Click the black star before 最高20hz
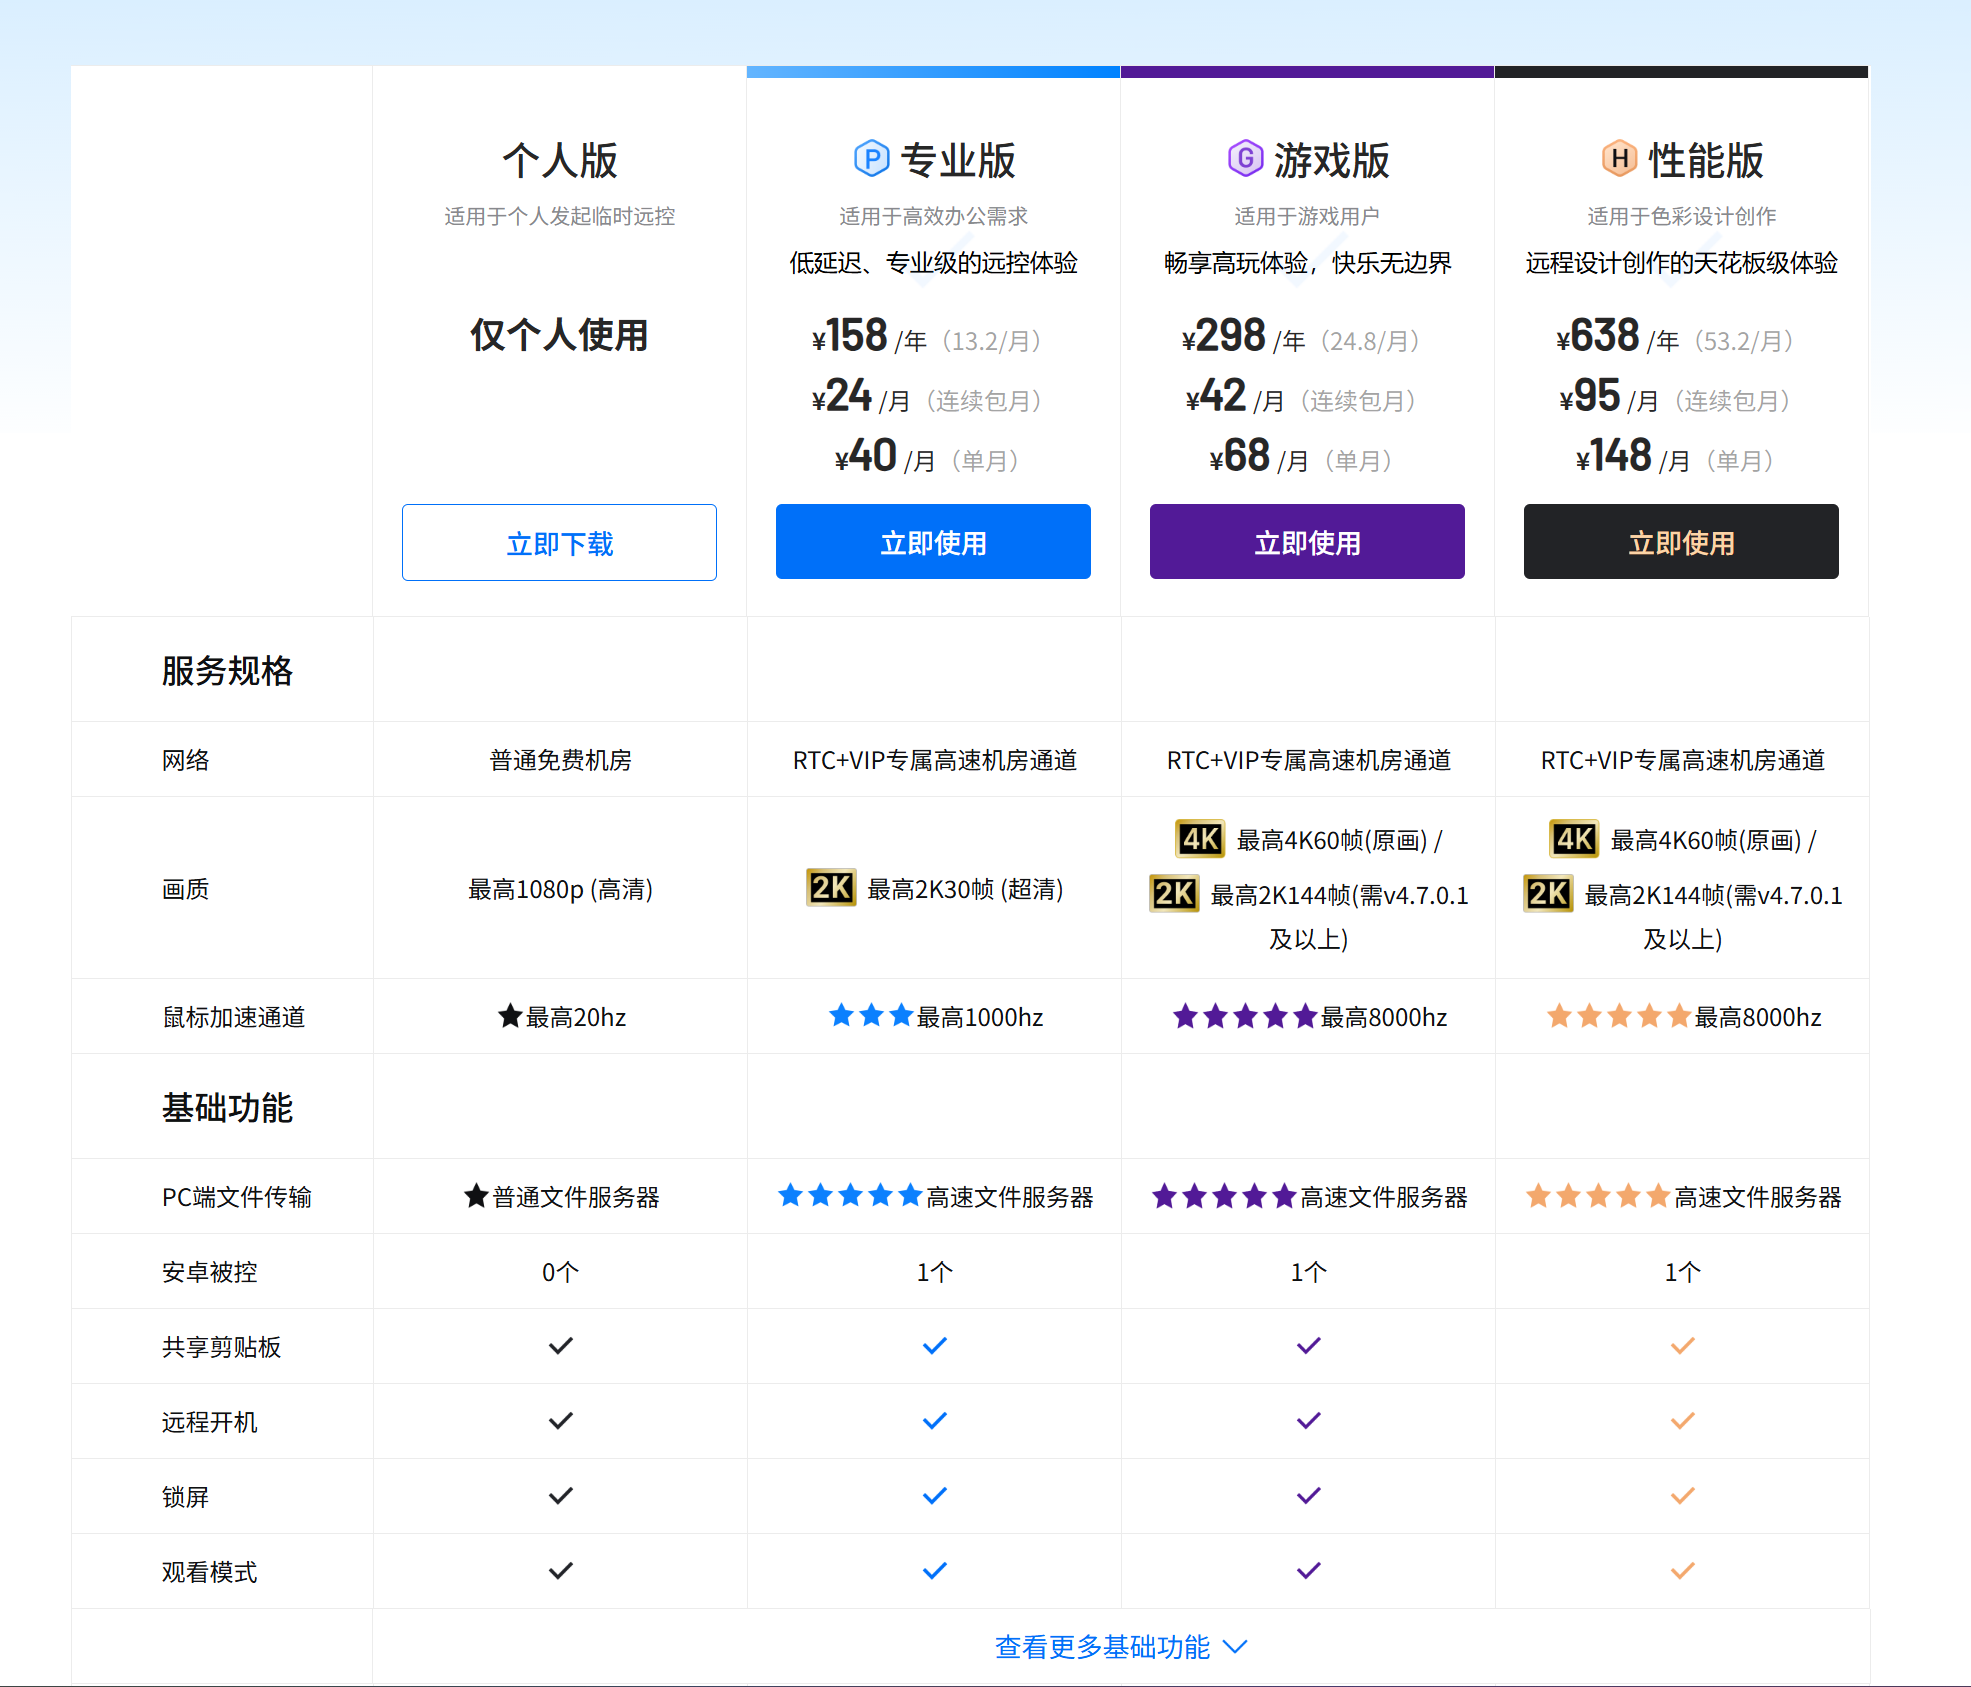The width and height of the screenshot is (1971, 1687). (510, 1017)
